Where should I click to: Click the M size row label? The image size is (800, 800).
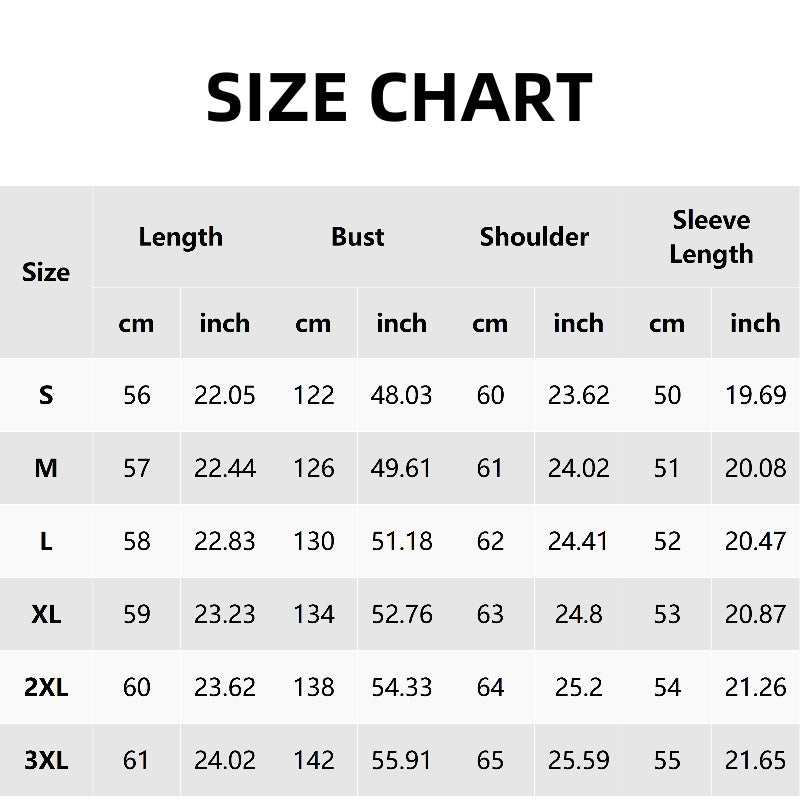[46, 468]
